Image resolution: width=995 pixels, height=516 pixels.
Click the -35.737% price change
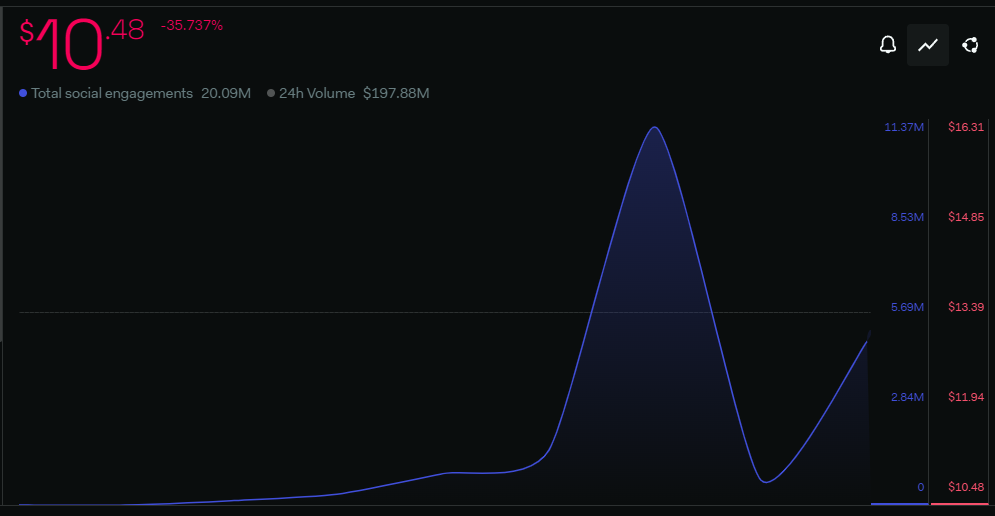coord(192,25)
